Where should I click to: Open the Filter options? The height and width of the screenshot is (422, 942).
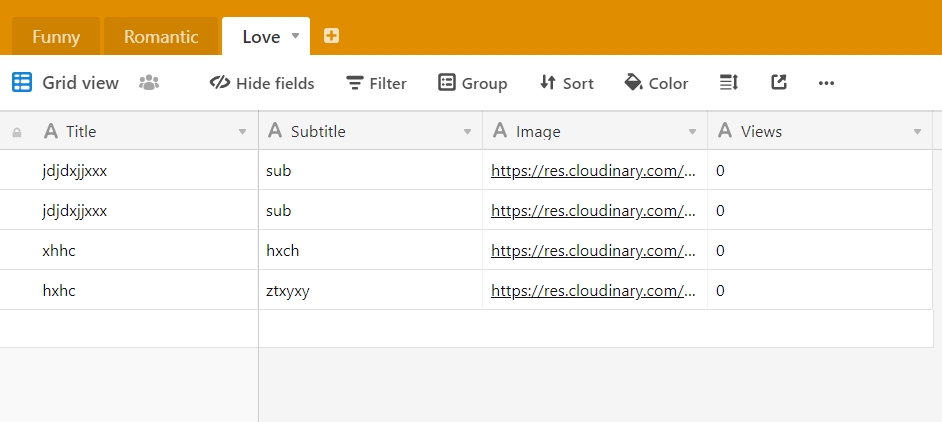[376, 83]
